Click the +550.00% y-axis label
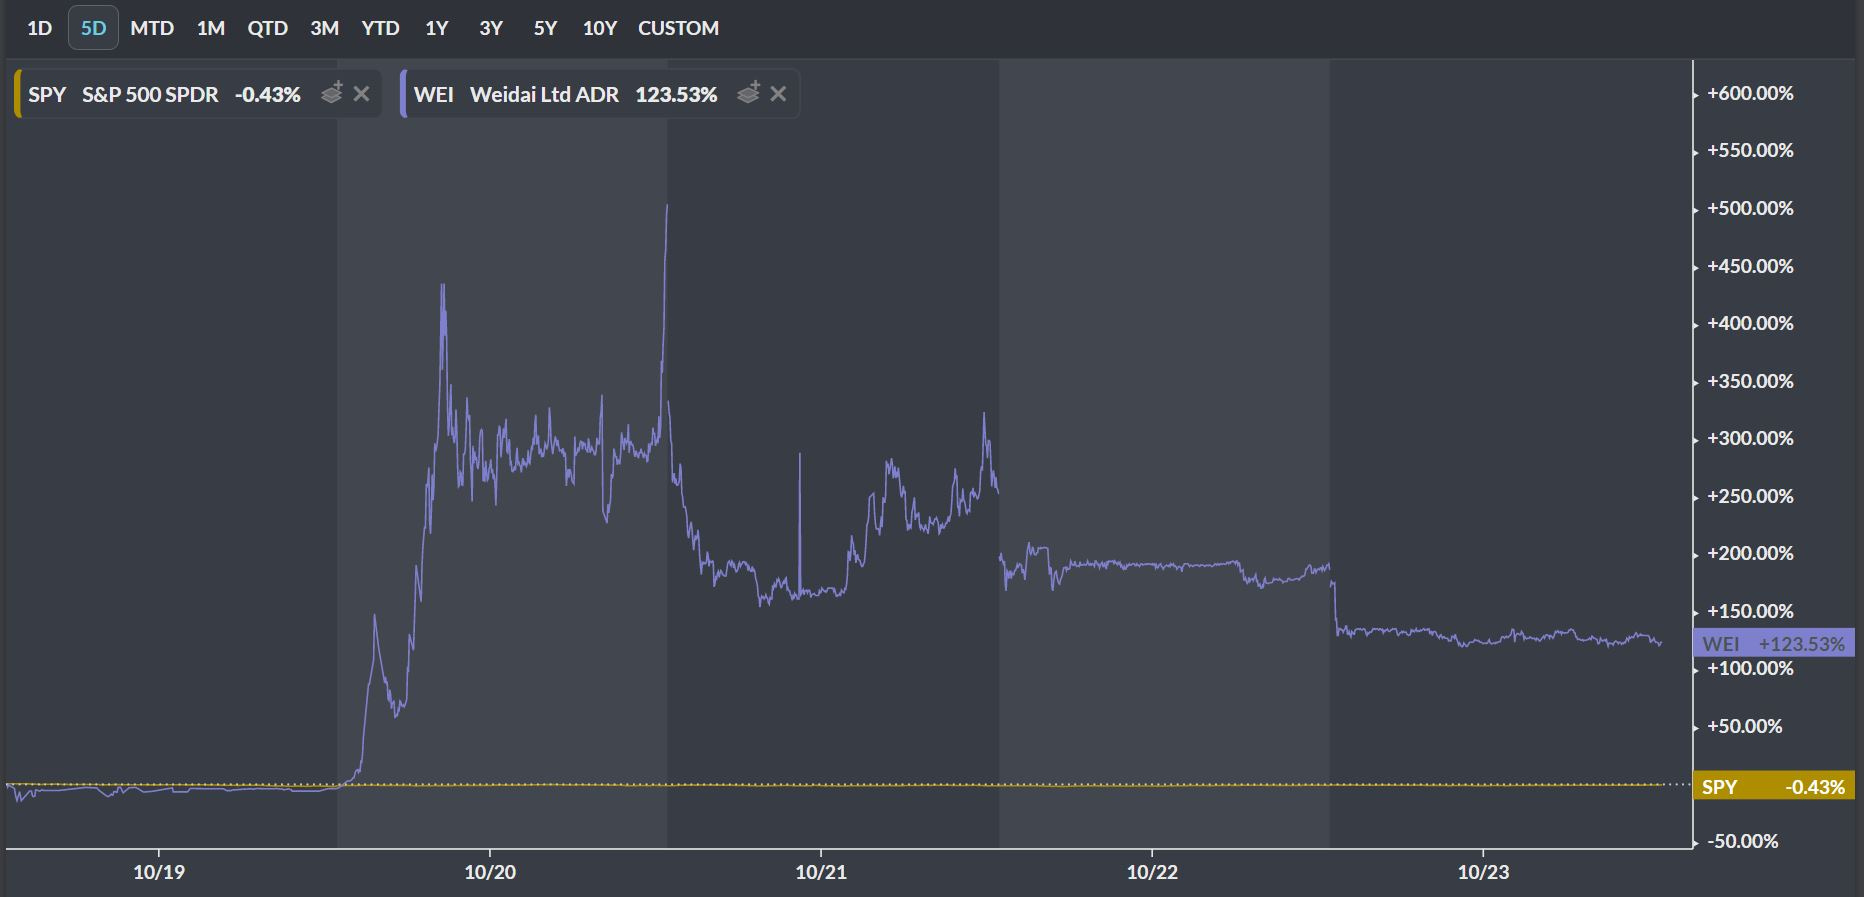The width and height of the screenshot is (1864, 897). 1750,150
